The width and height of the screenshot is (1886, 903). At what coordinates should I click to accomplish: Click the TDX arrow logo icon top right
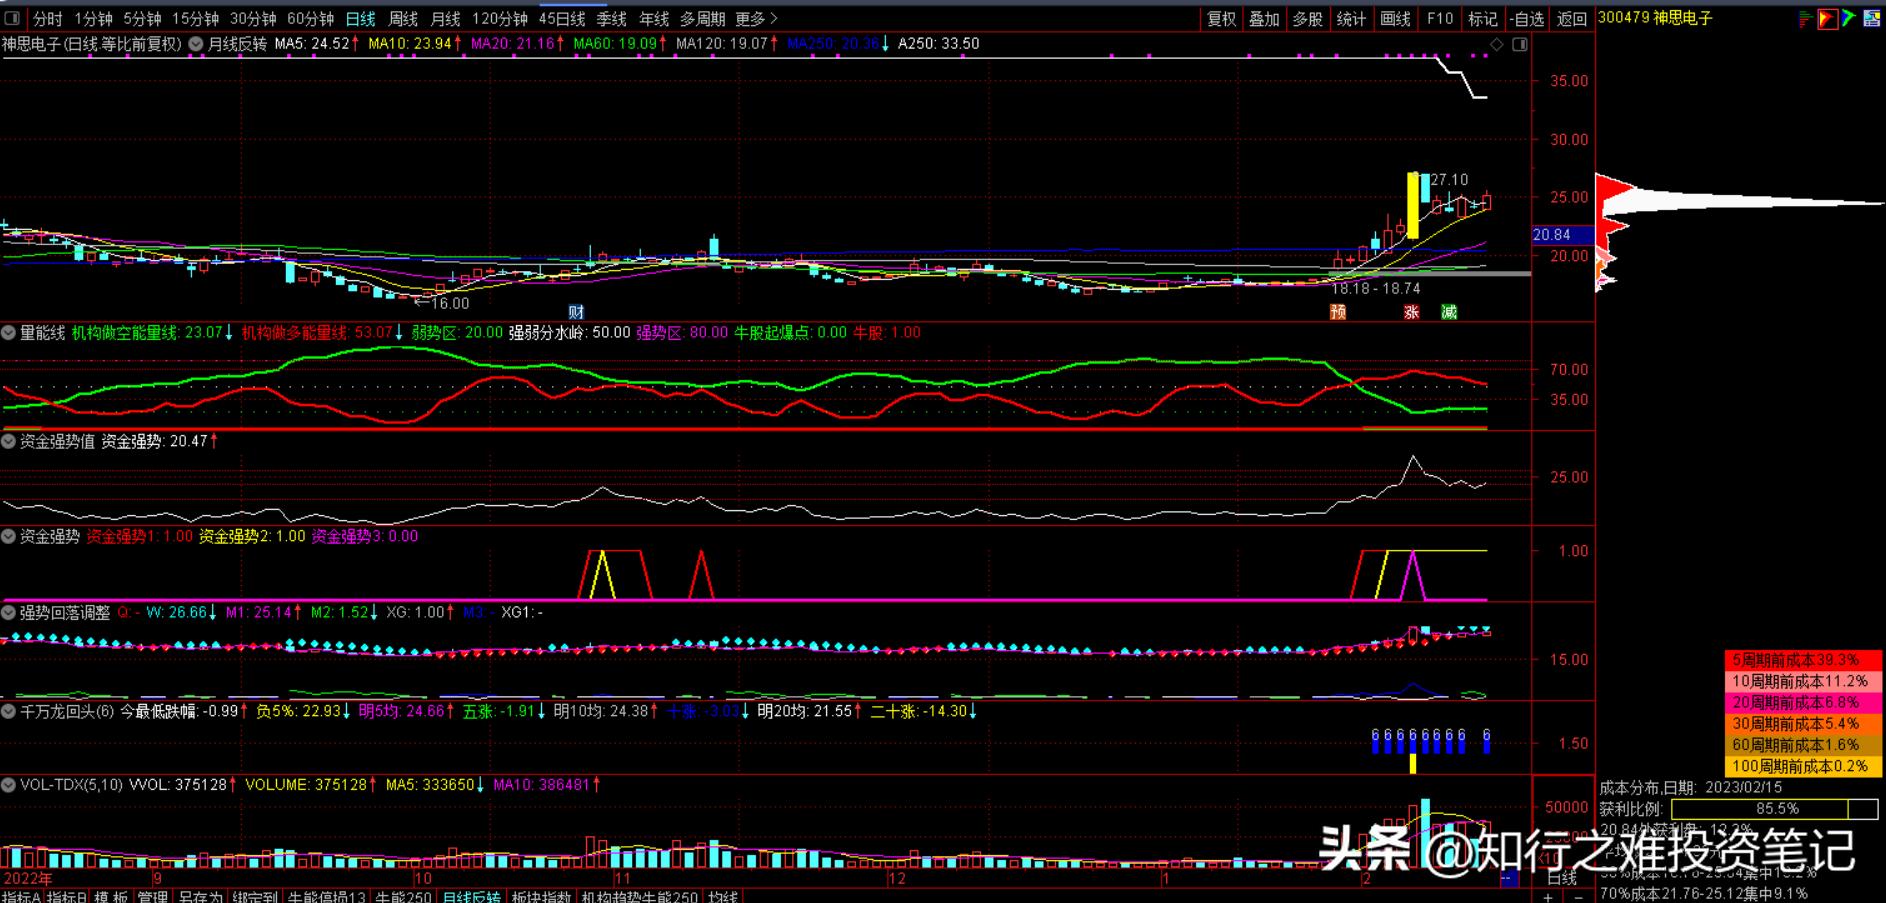(x=1827, y=18)
